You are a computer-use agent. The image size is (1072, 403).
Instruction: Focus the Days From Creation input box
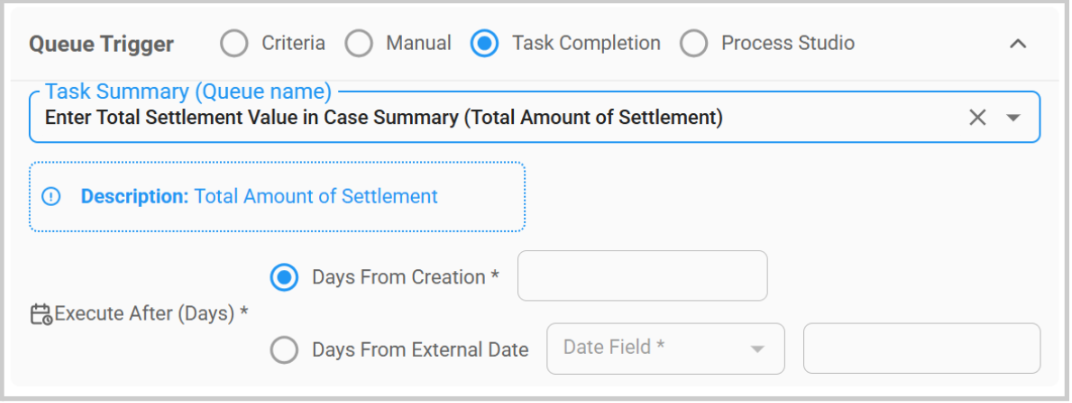tap(641, 276)
